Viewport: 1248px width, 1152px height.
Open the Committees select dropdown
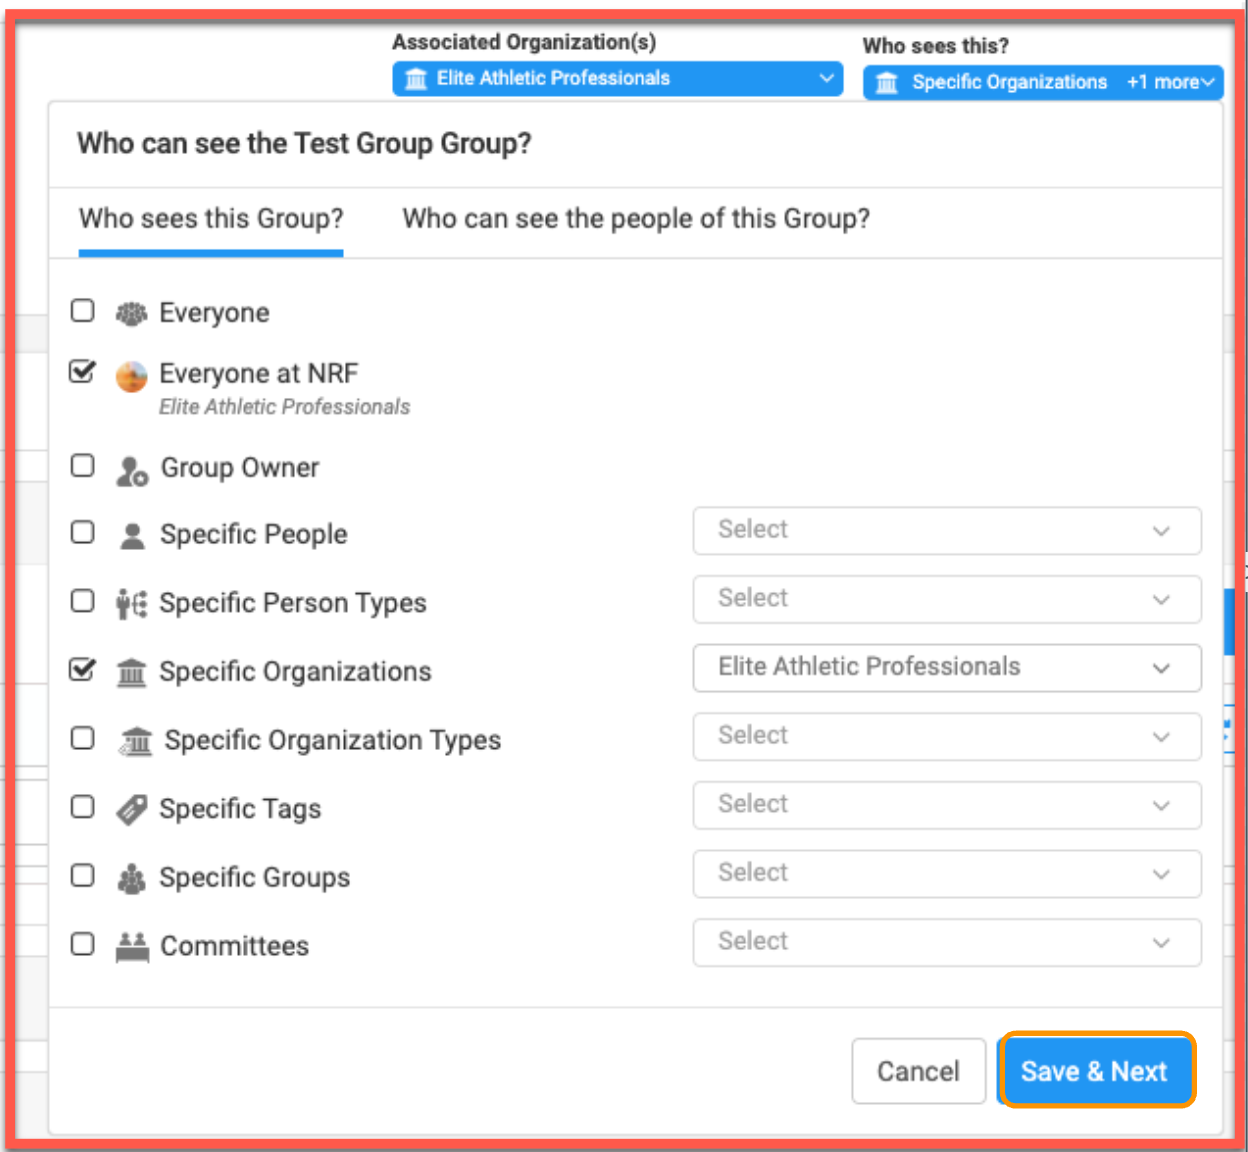pyautogui.click(x=947, y=942)
